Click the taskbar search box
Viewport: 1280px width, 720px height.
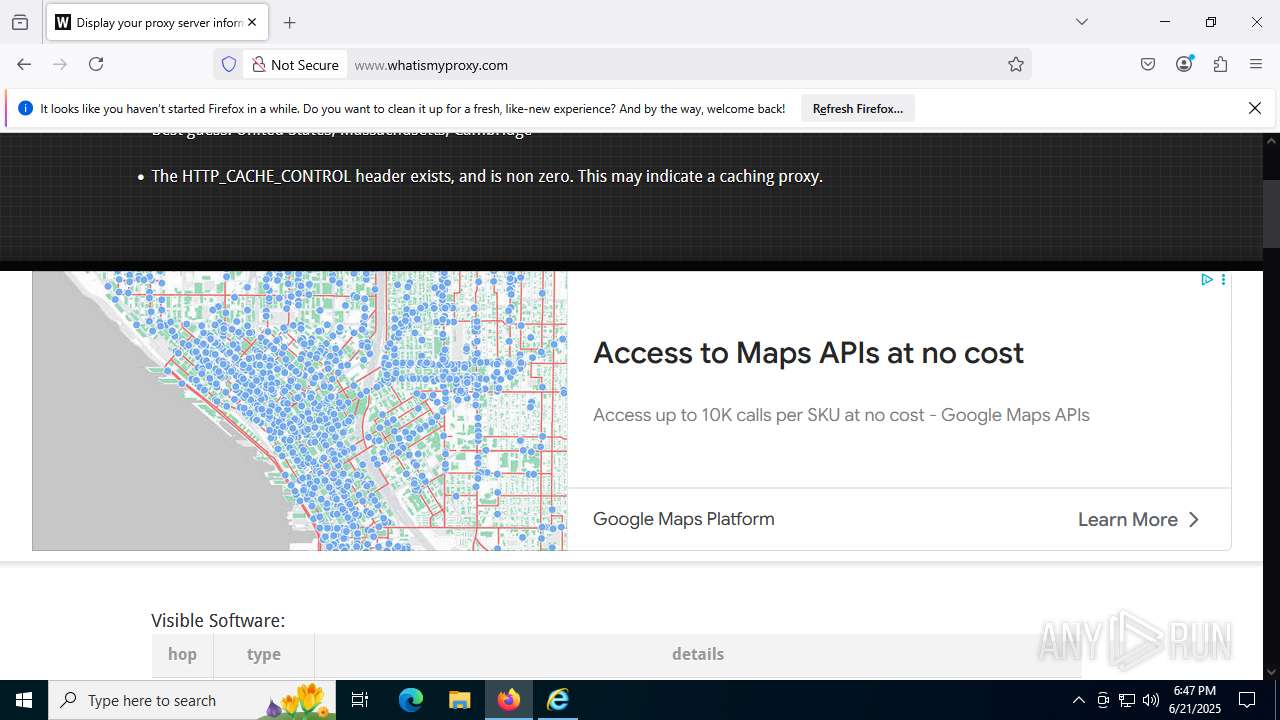coord(193,700)
